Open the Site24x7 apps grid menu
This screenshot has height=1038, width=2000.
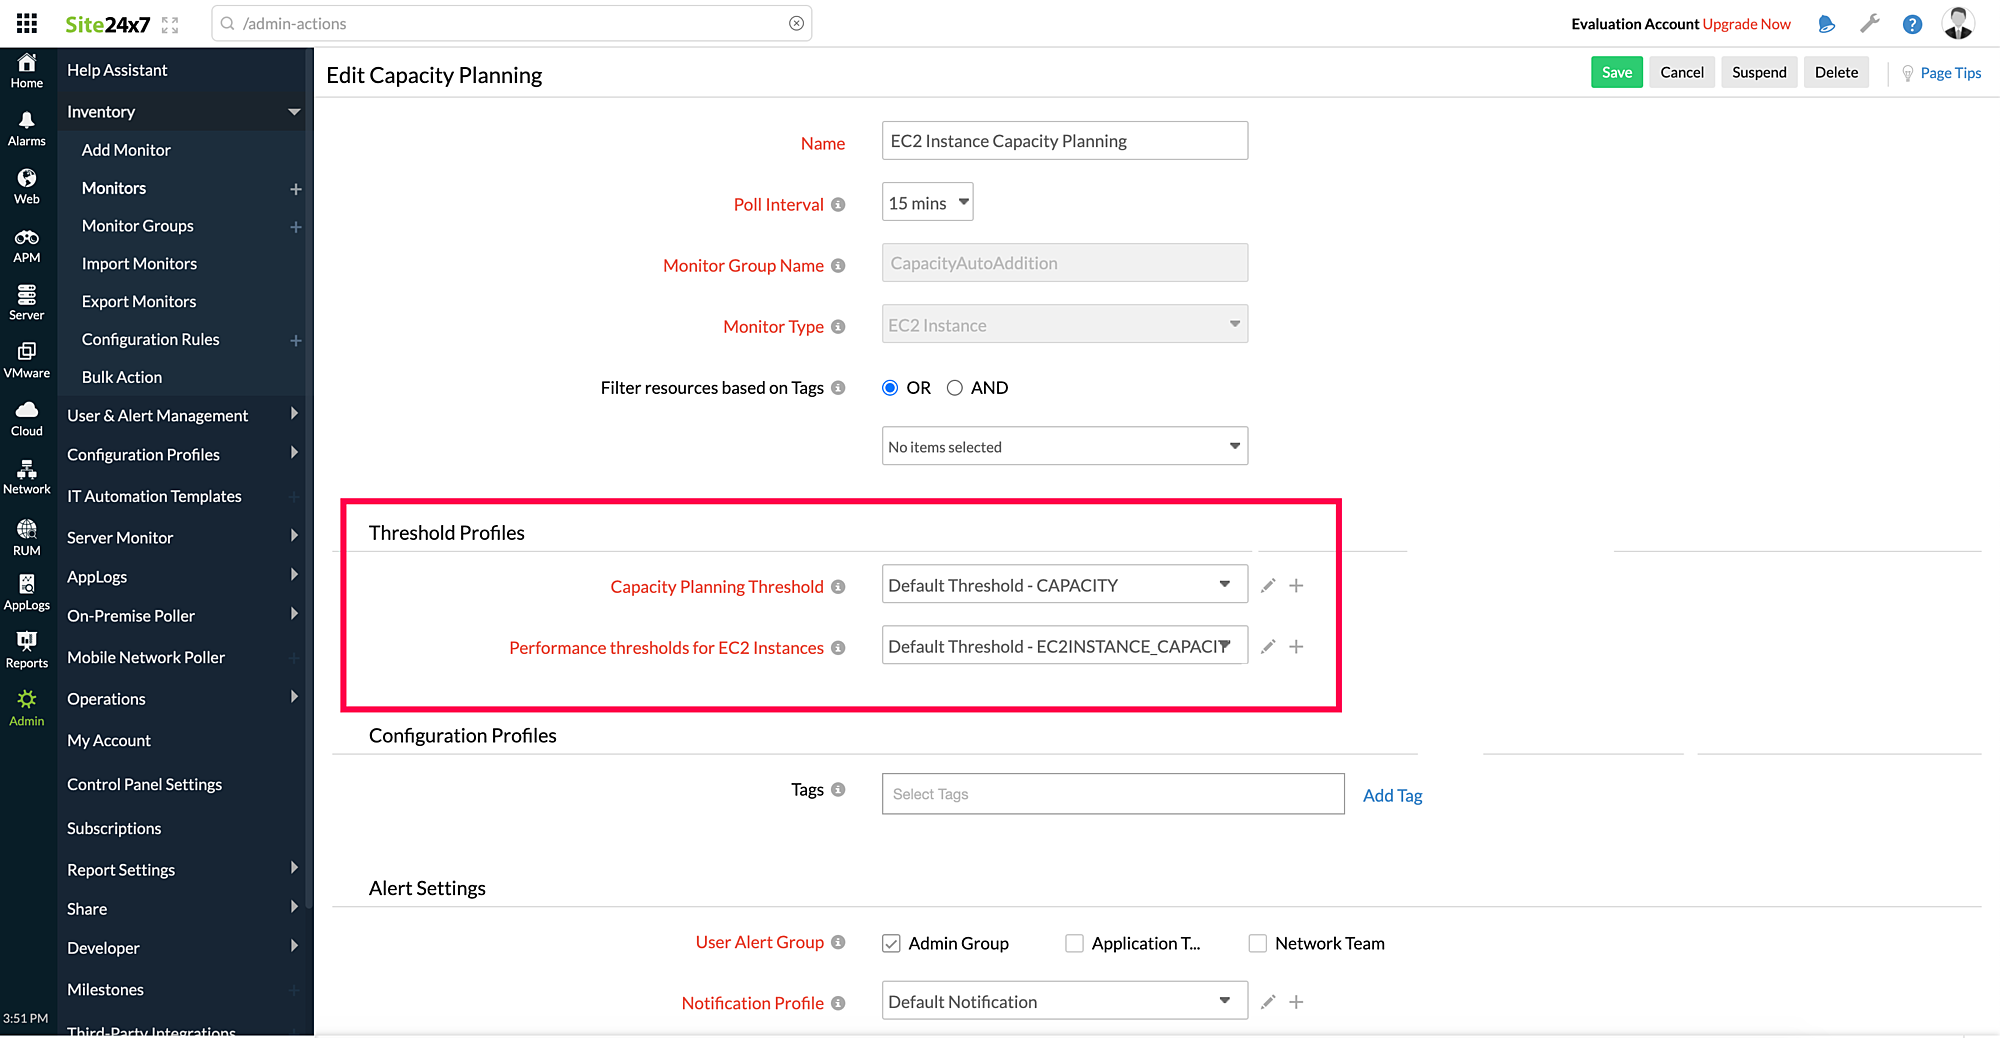tap(26, 22)
